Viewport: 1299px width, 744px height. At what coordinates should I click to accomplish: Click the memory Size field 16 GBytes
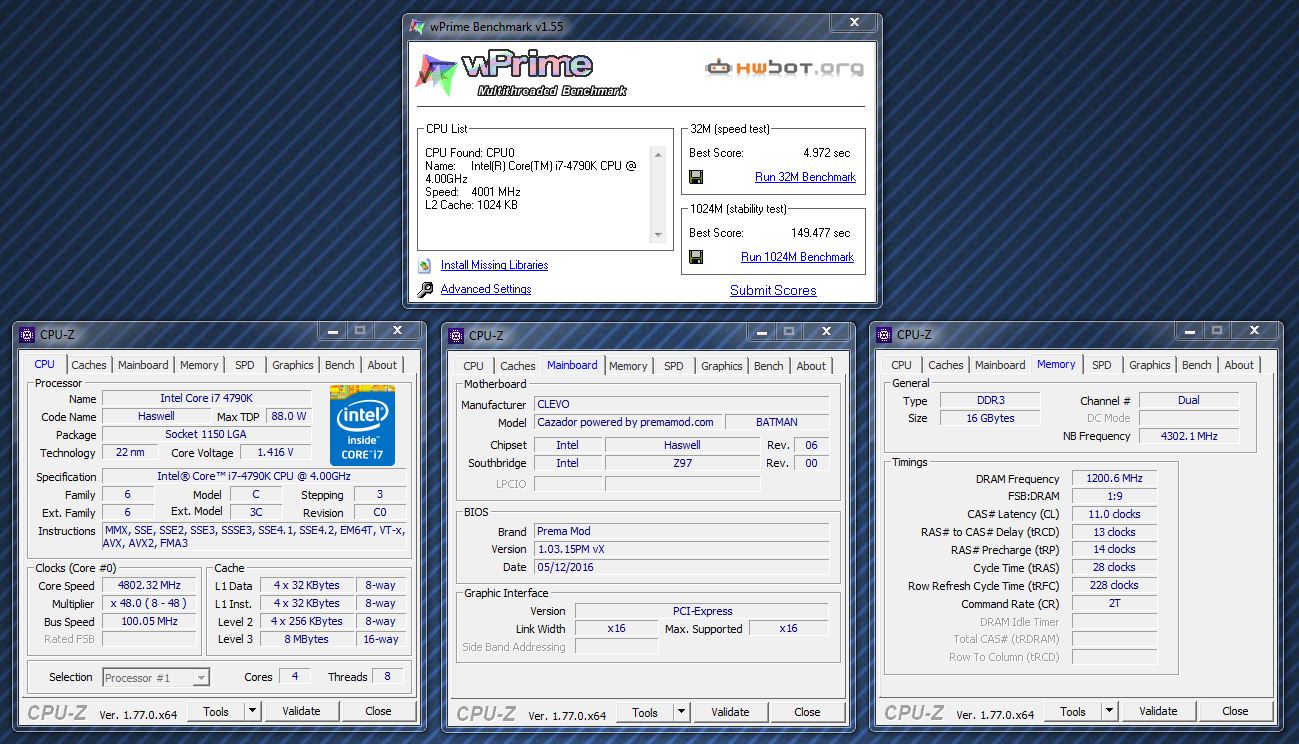coord(990,418)
